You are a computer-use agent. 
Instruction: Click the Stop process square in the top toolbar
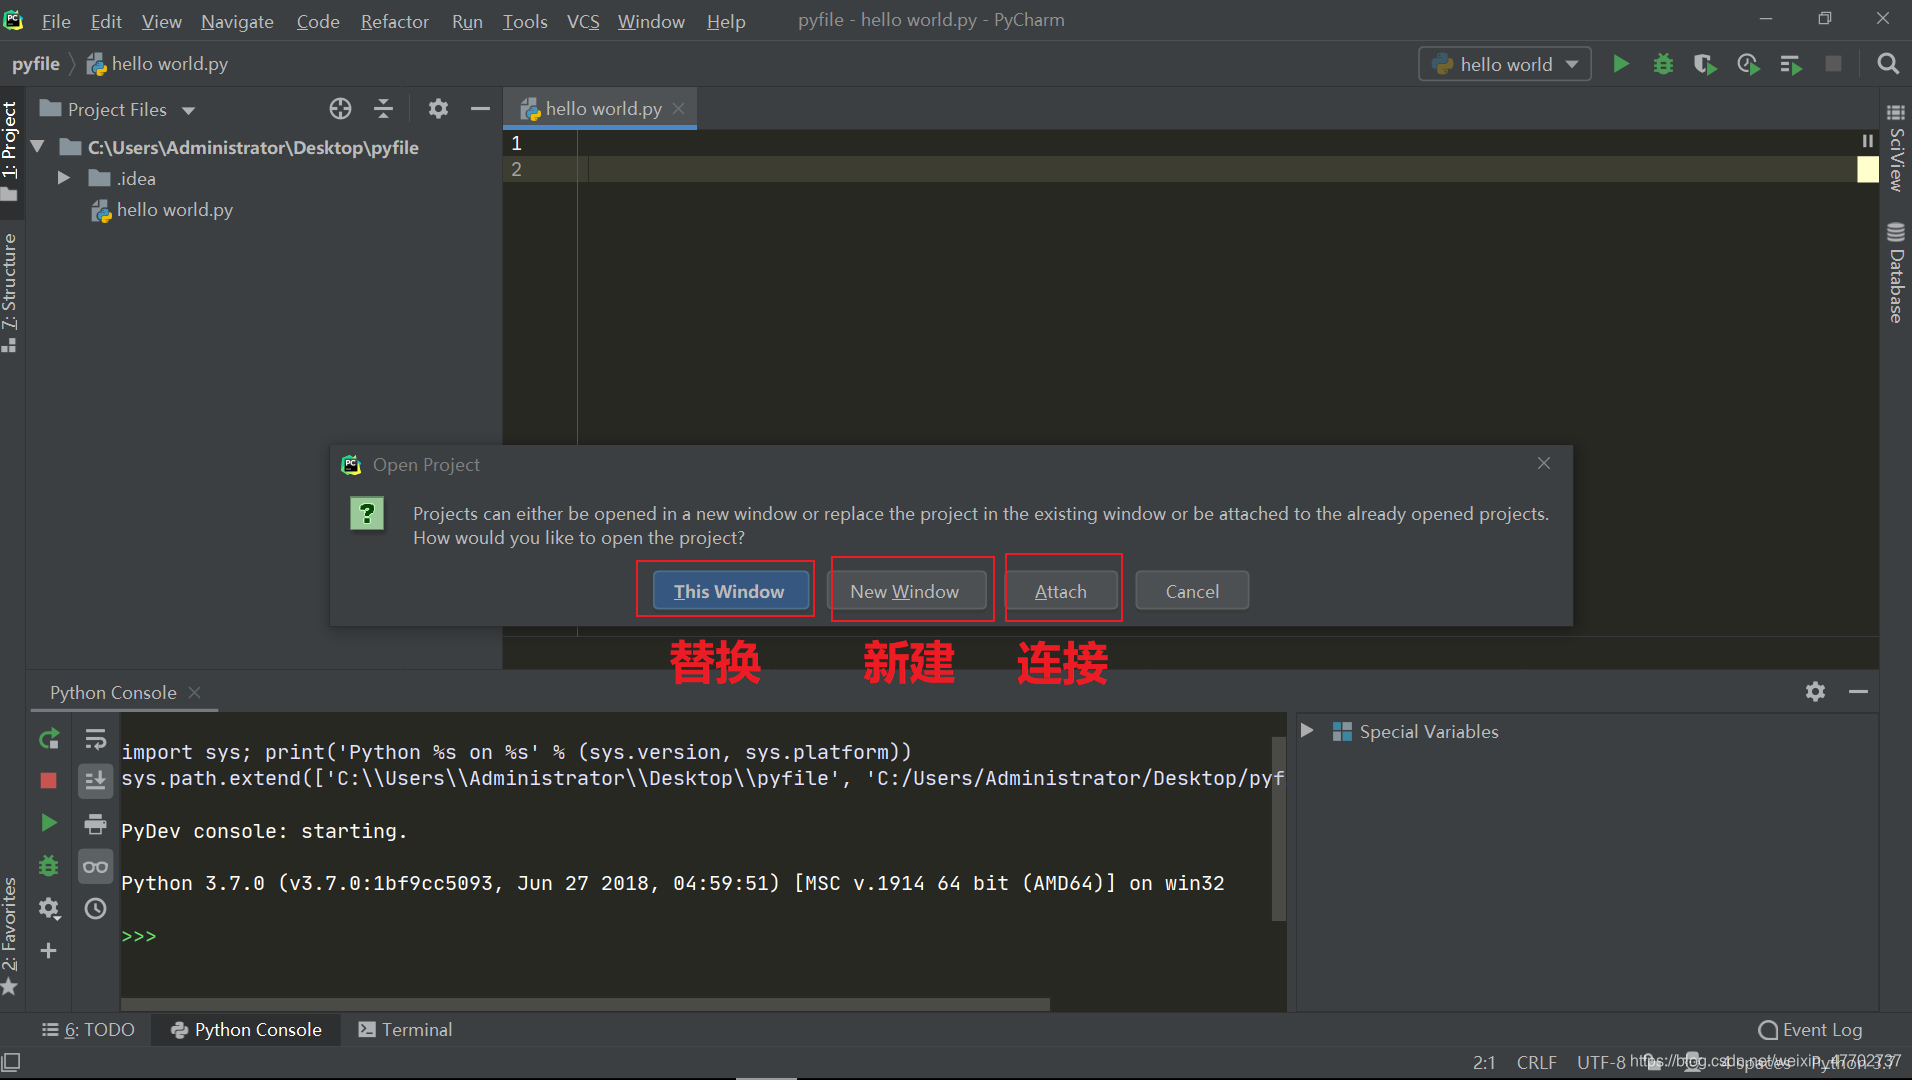pyautogui.click(x=1833, y=64)
